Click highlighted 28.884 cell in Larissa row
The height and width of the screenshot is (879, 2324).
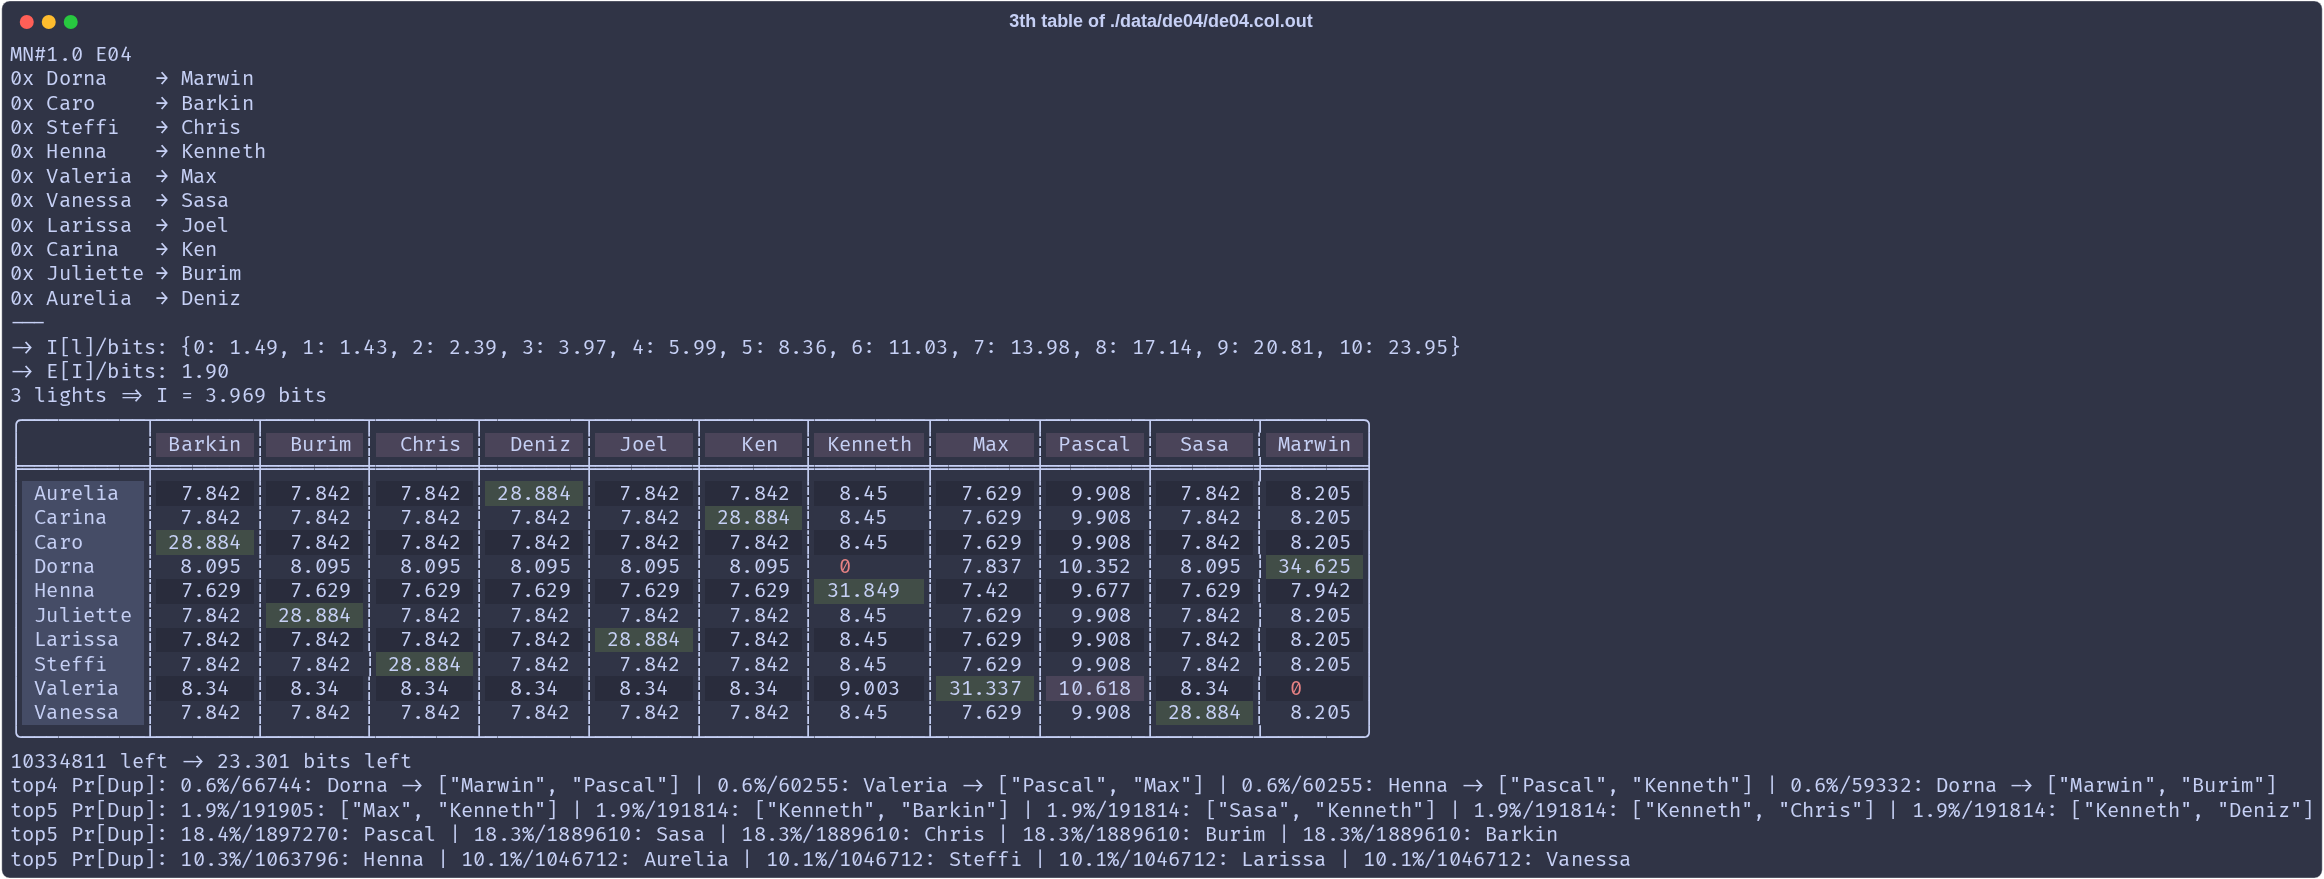(643, 639)
